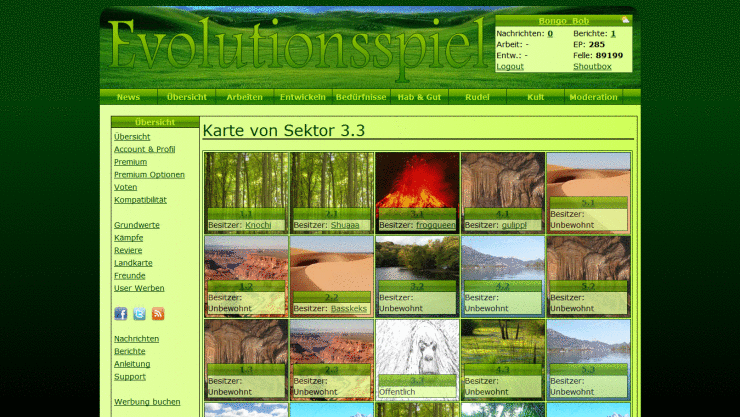Select mountain lake tile 4.2
Screen dimensions: 740x417
point(503,276)
